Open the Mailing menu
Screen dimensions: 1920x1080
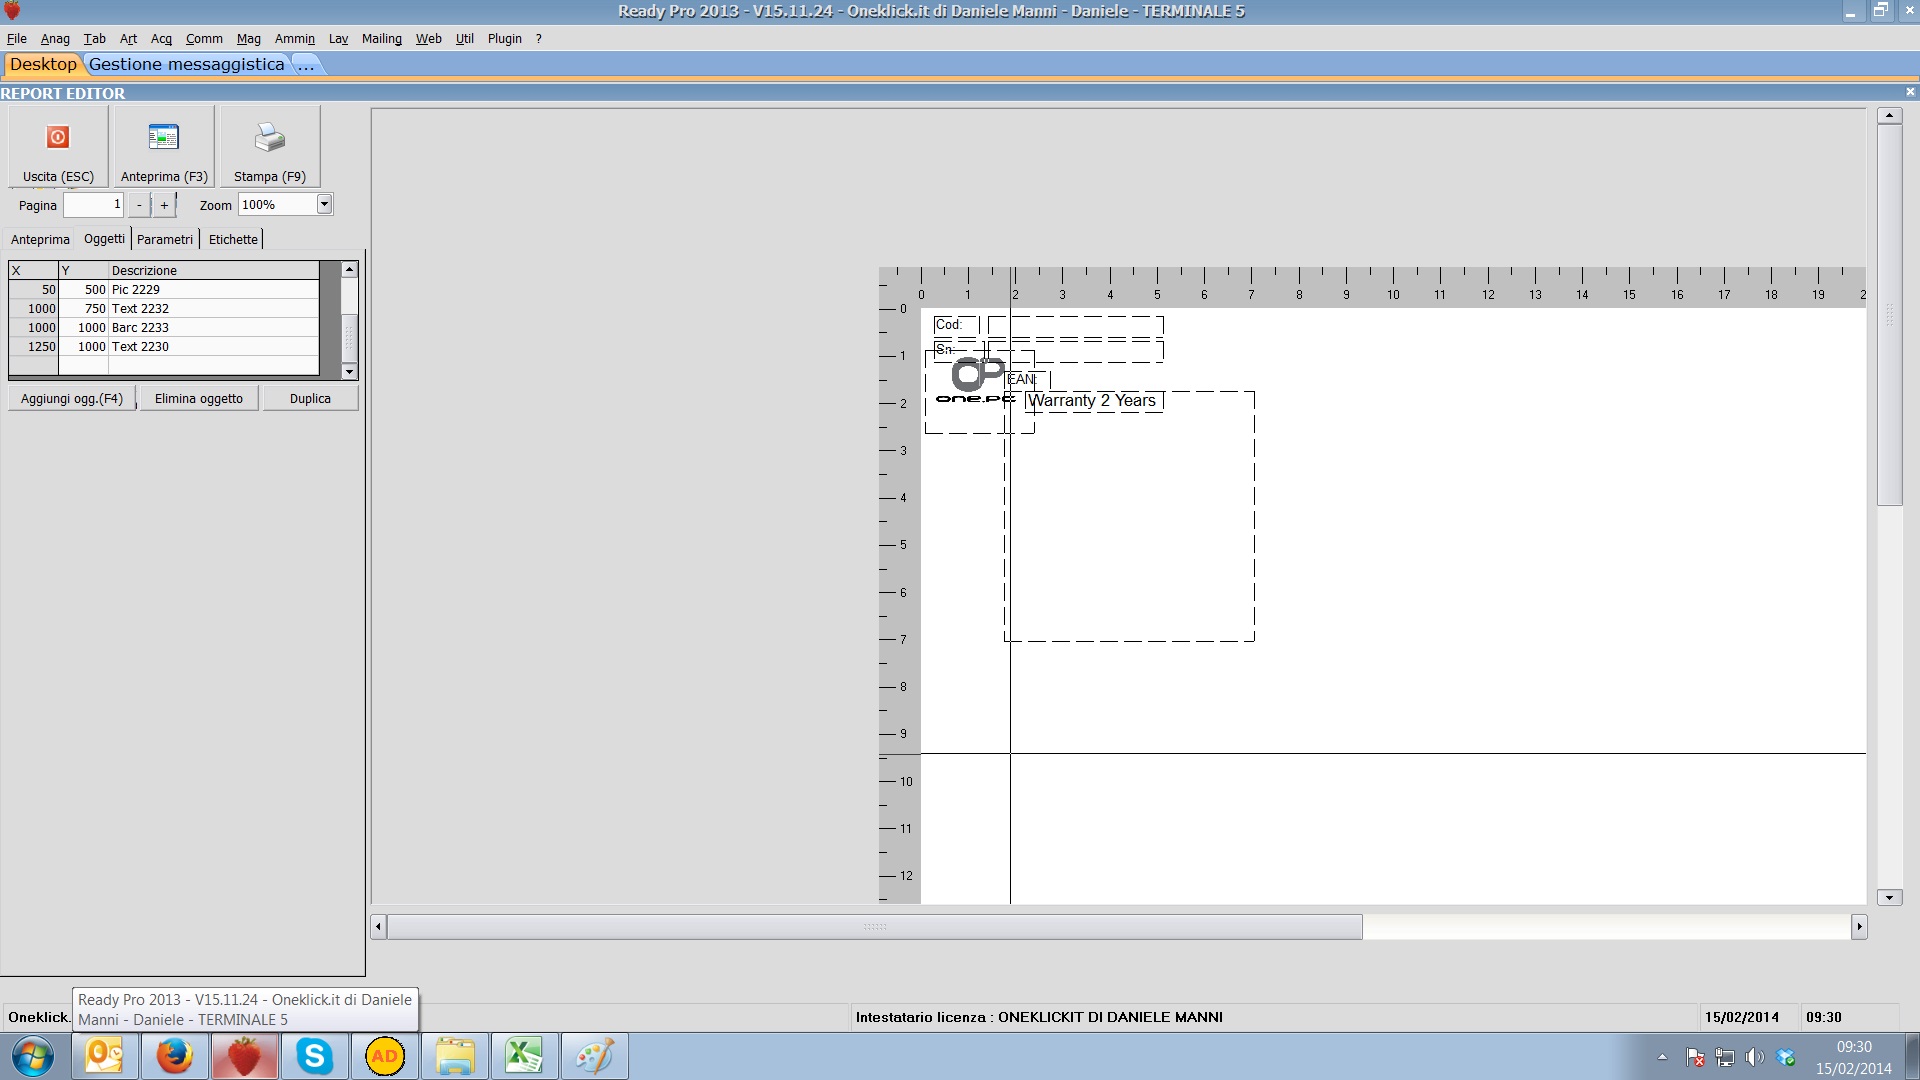click(381, 38)
